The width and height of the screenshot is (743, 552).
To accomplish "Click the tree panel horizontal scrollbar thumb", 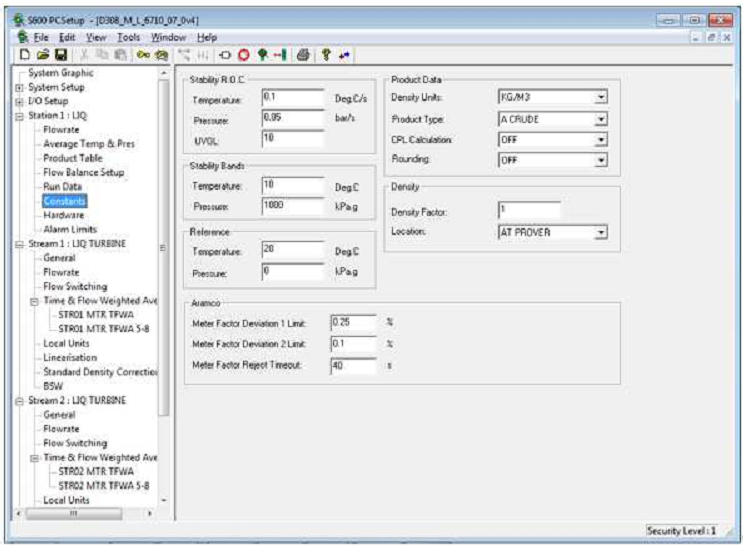I will coord(73,514).
